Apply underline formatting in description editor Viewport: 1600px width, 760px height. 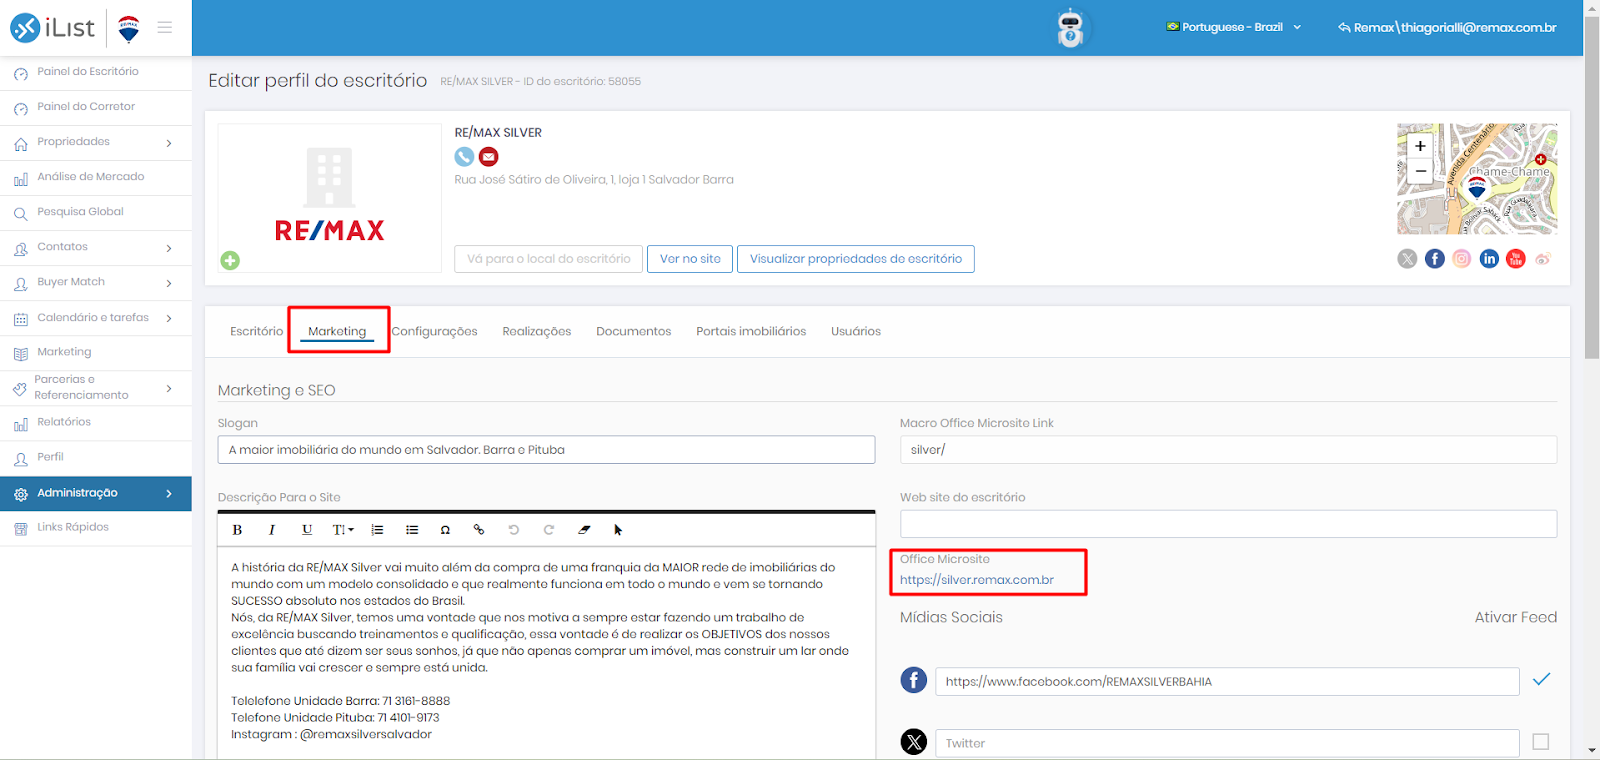[x=307, y=530]
